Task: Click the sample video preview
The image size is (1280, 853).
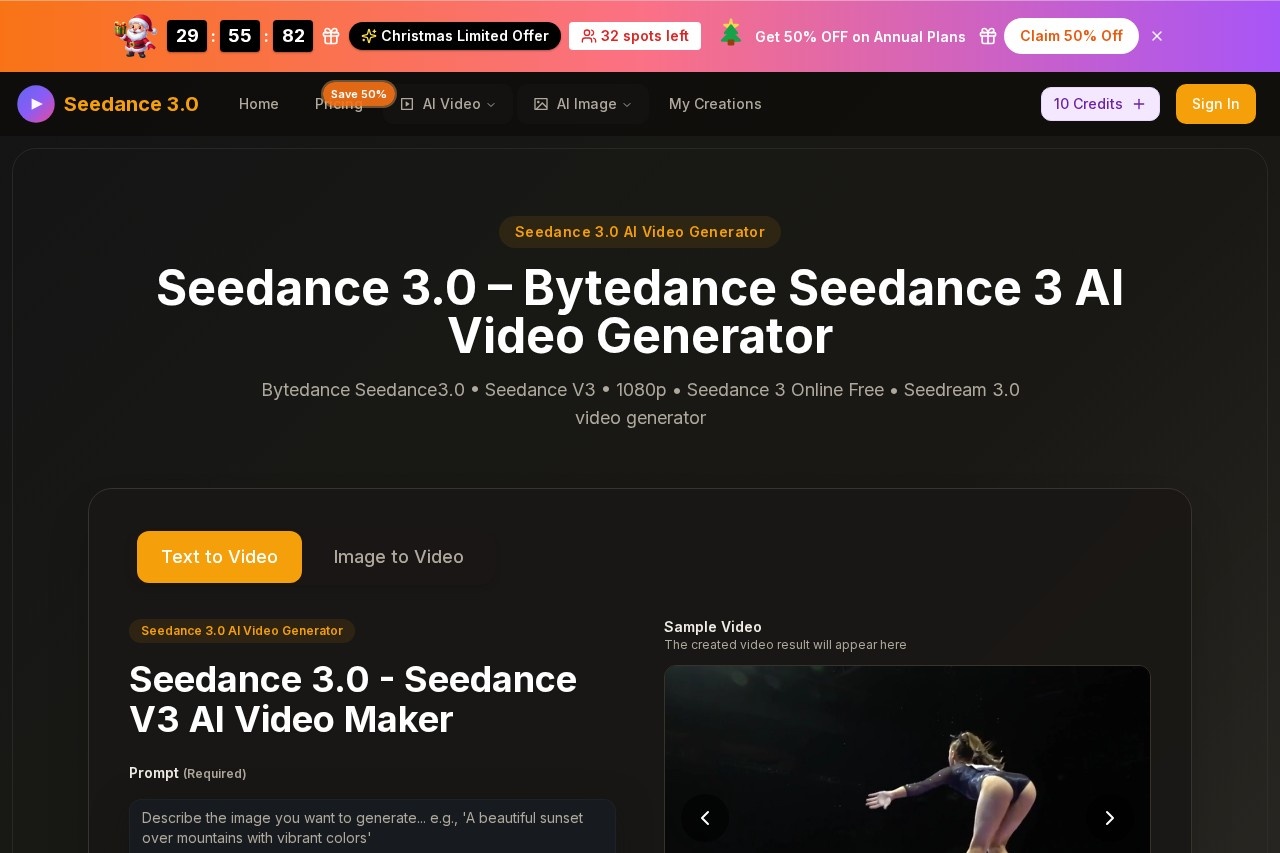Action: coord(907,760)
